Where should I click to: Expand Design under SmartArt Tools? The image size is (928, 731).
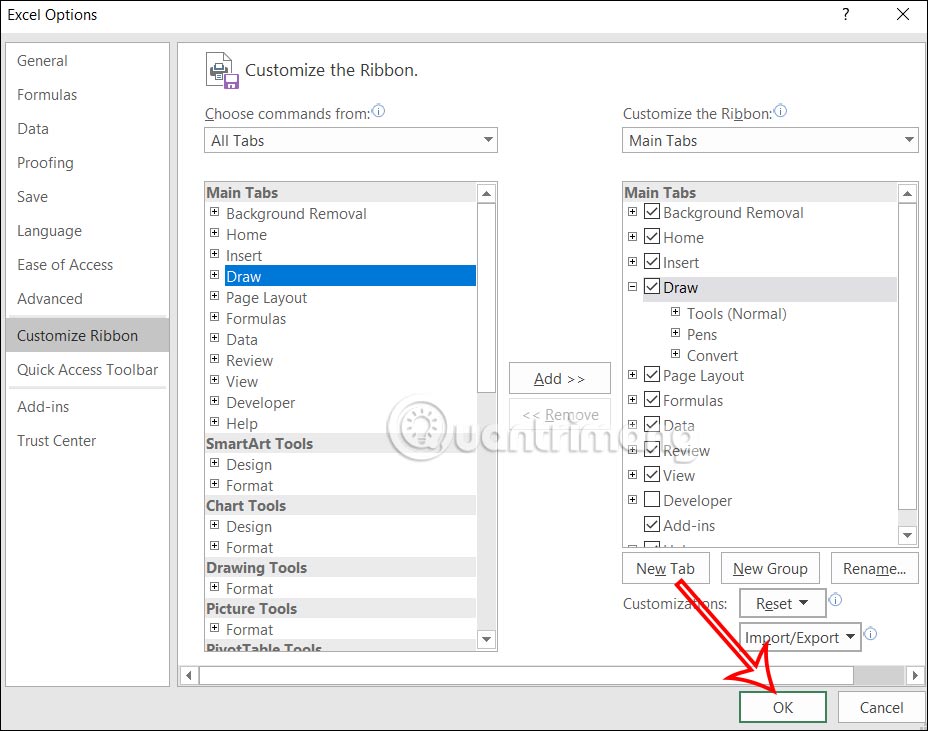(214, 463)
